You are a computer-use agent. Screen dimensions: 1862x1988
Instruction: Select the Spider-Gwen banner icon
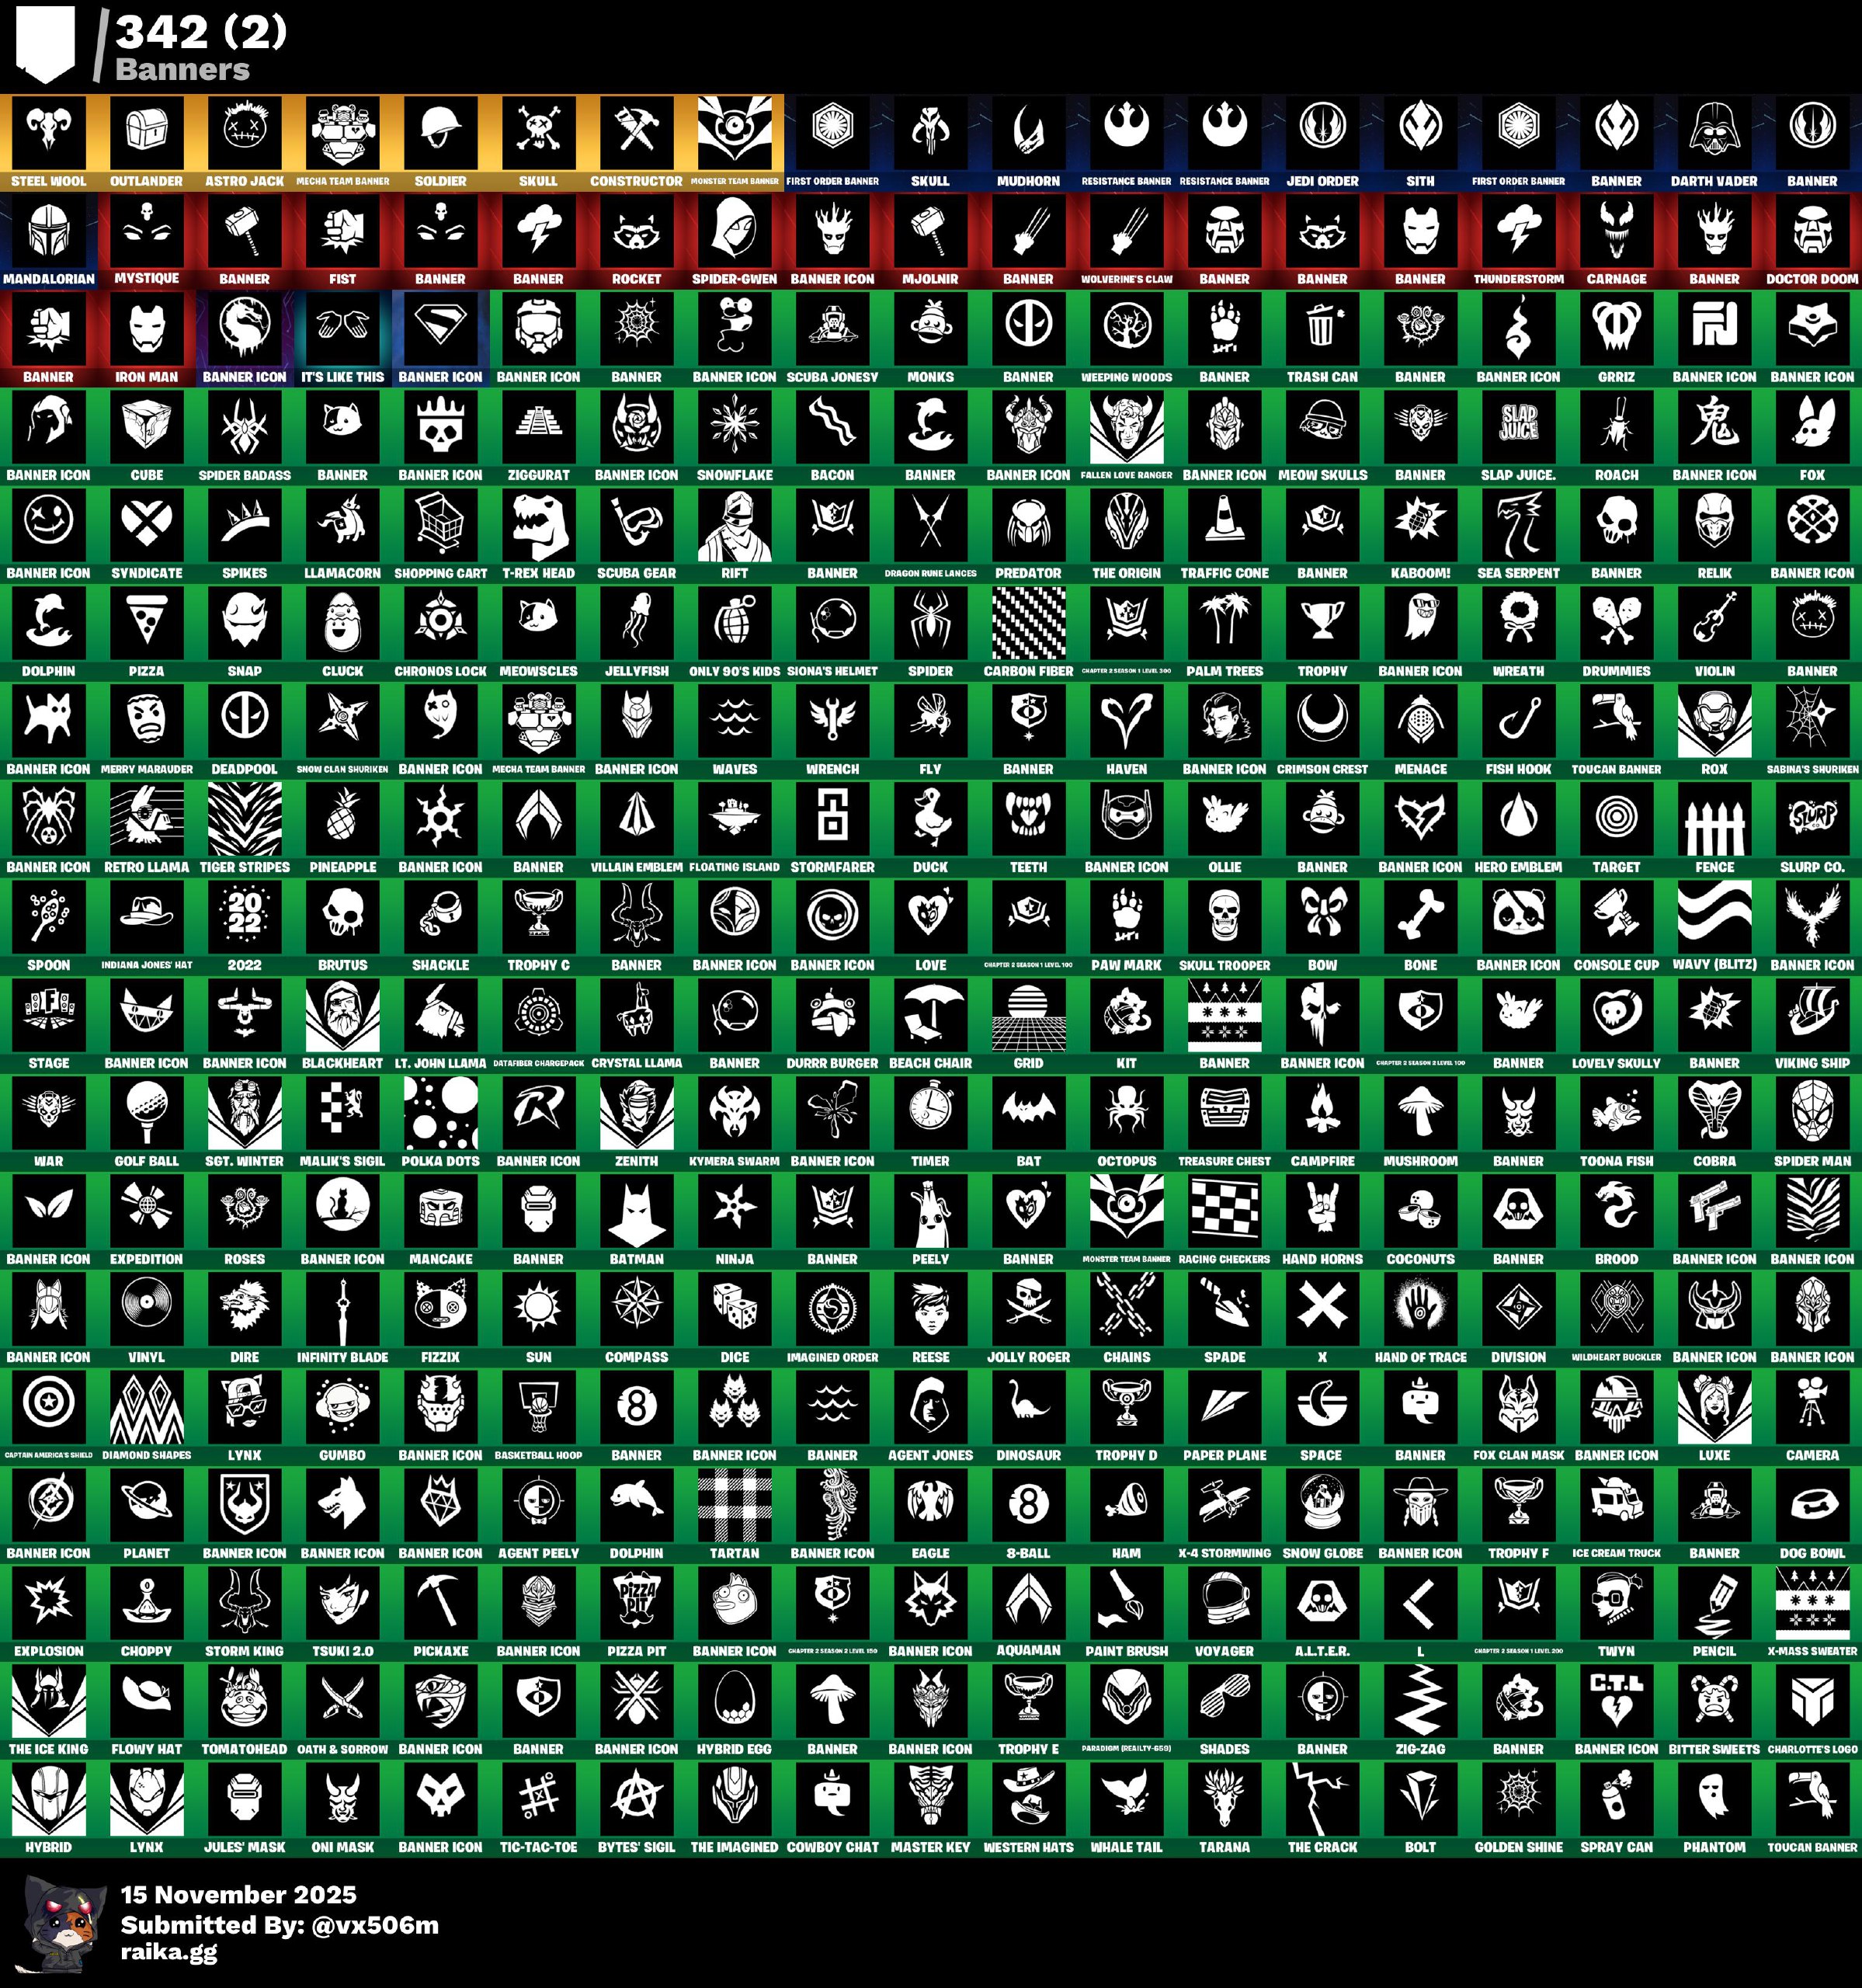(734, 231)
